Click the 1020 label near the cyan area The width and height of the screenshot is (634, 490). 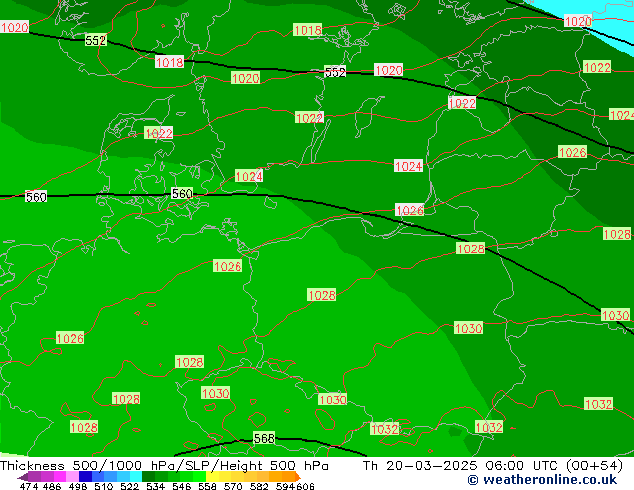(578, 21)
